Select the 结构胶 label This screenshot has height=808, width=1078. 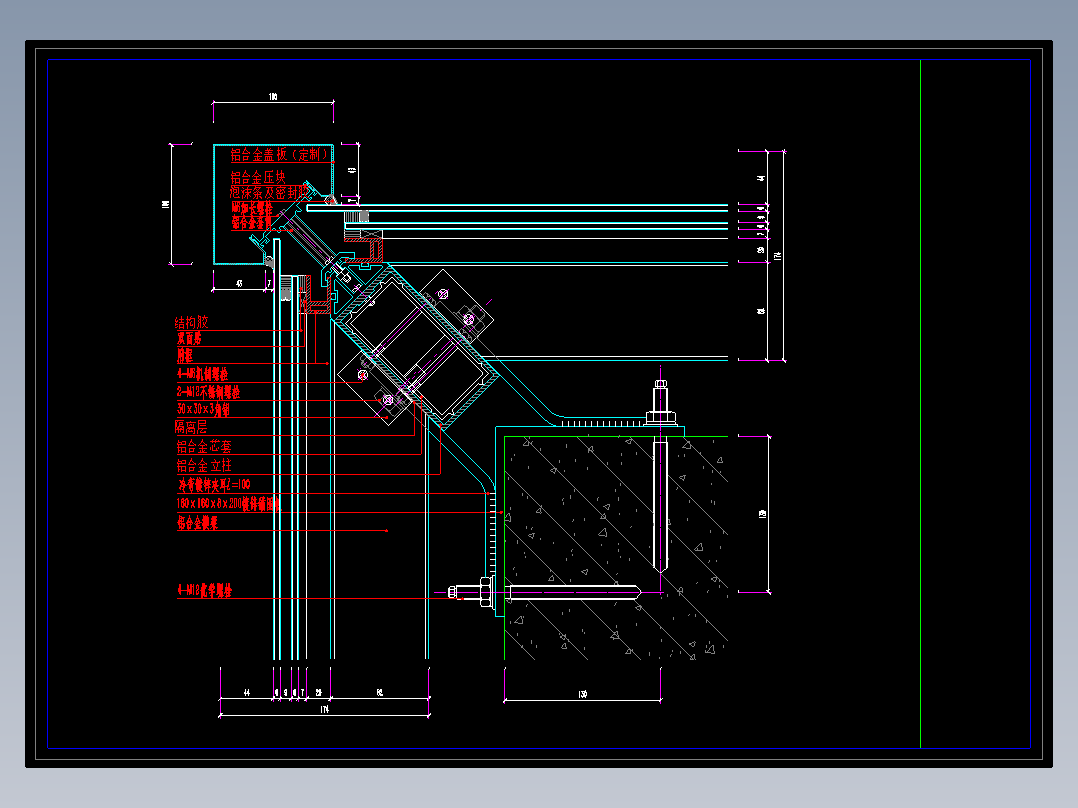pyautogui.click(x=191, y=322)
